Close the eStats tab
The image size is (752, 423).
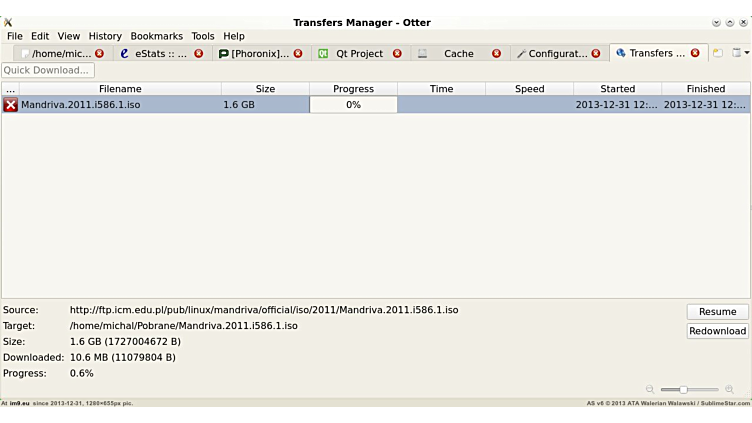coord(198,54)
